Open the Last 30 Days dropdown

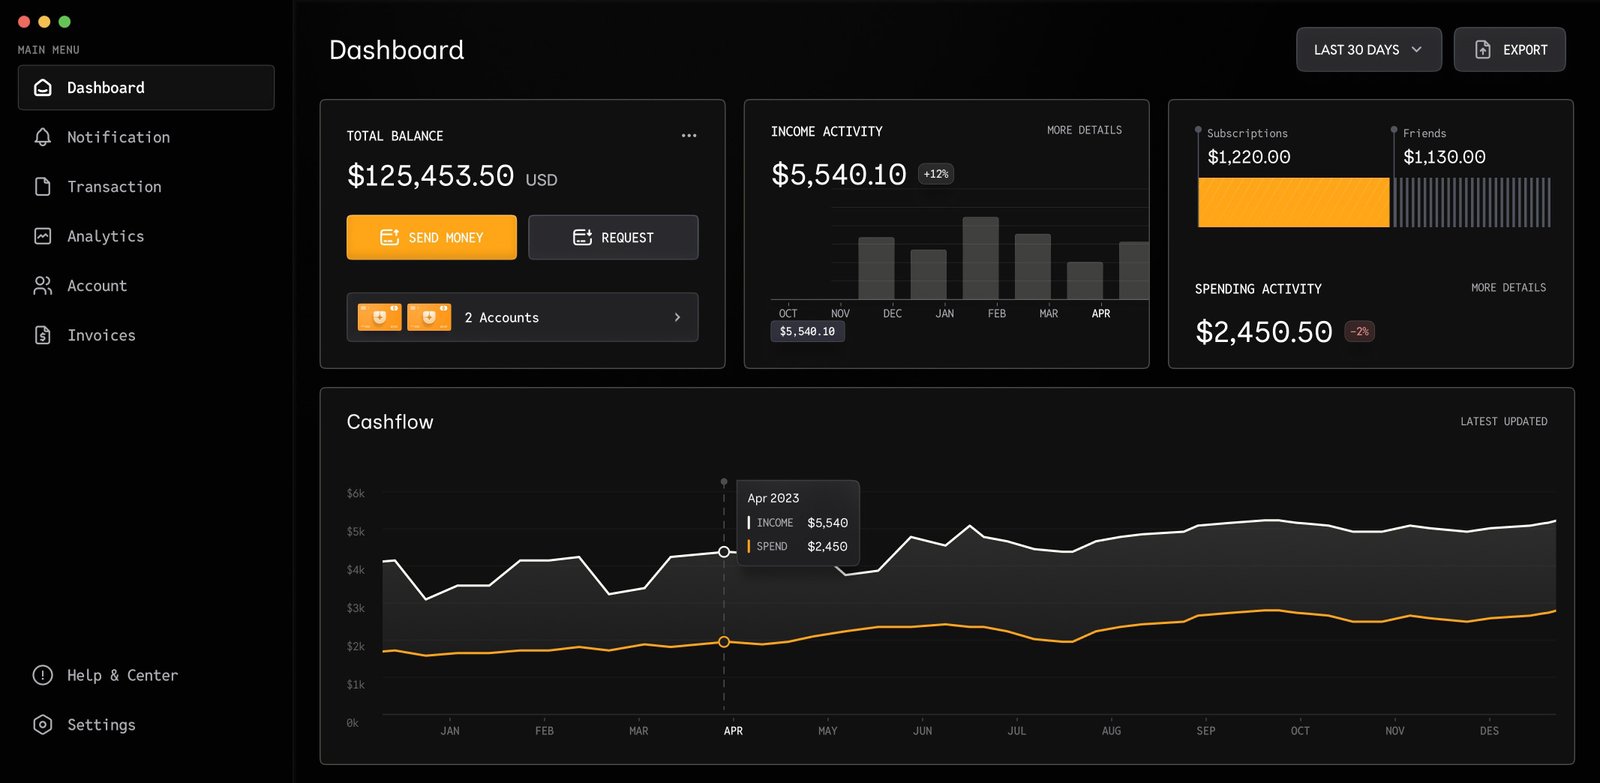pos(1368,50)
